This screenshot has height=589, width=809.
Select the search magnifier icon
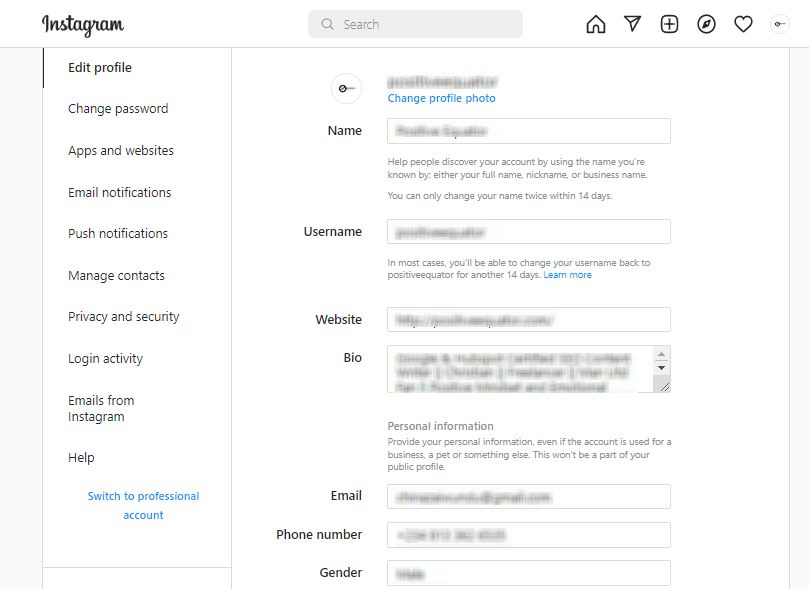[327, 23]
